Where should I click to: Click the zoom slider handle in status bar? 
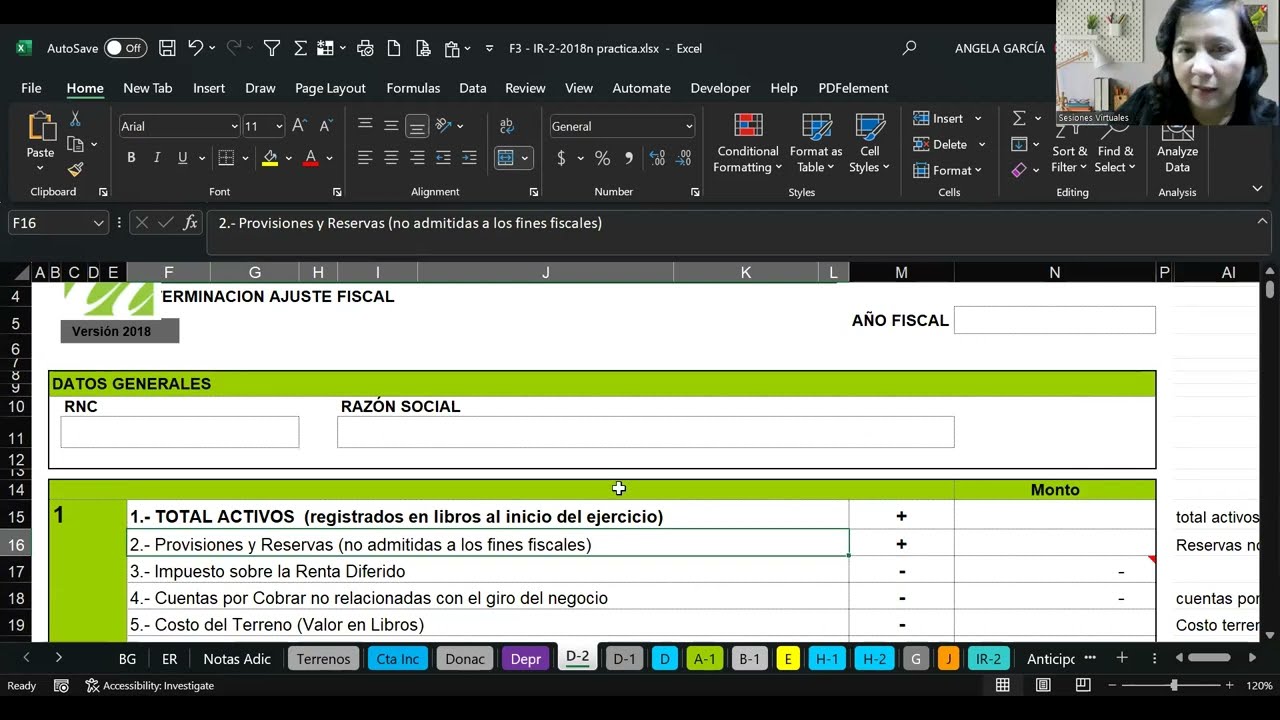[1174, 685]
